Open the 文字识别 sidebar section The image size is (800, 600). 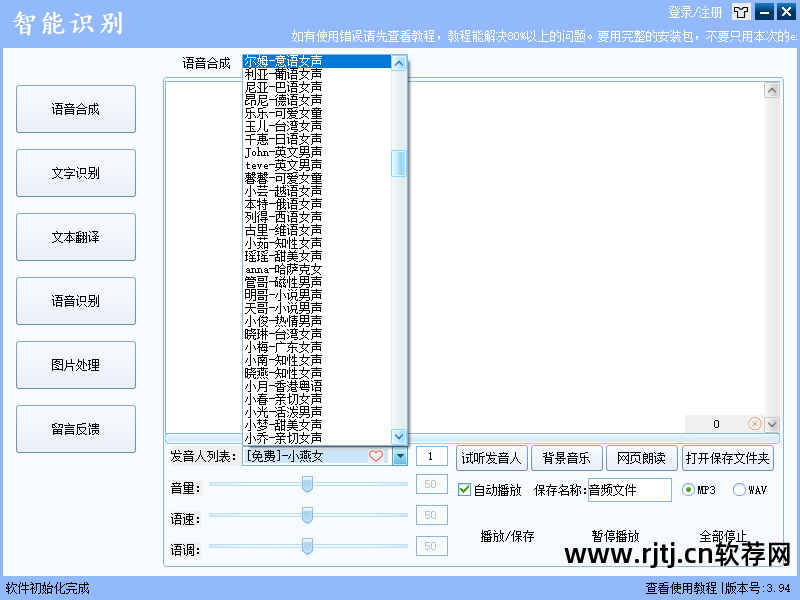click(x=76, y=173)
